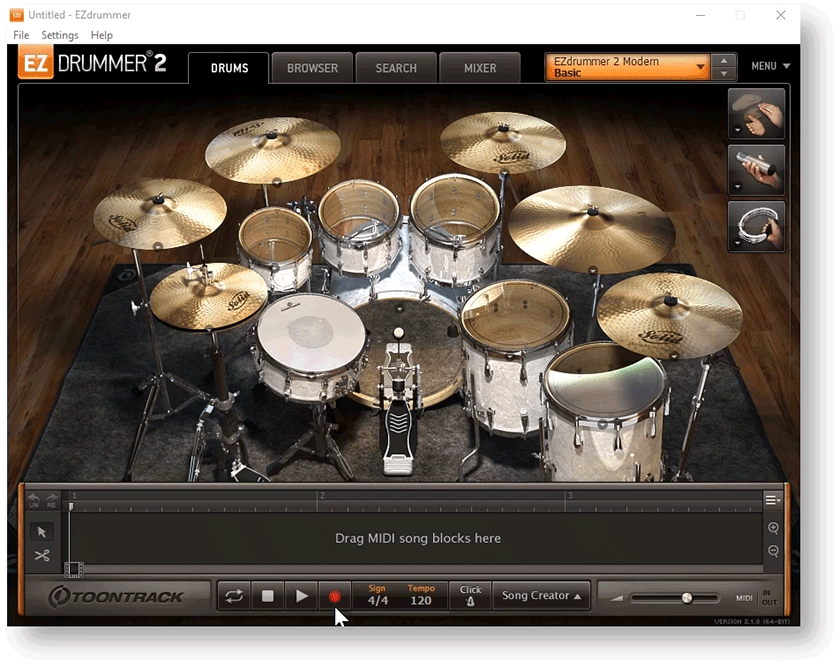Stop playback with the stop button
Screen dimensions: 840x667
pyautogui.click(x=267, y=596)
